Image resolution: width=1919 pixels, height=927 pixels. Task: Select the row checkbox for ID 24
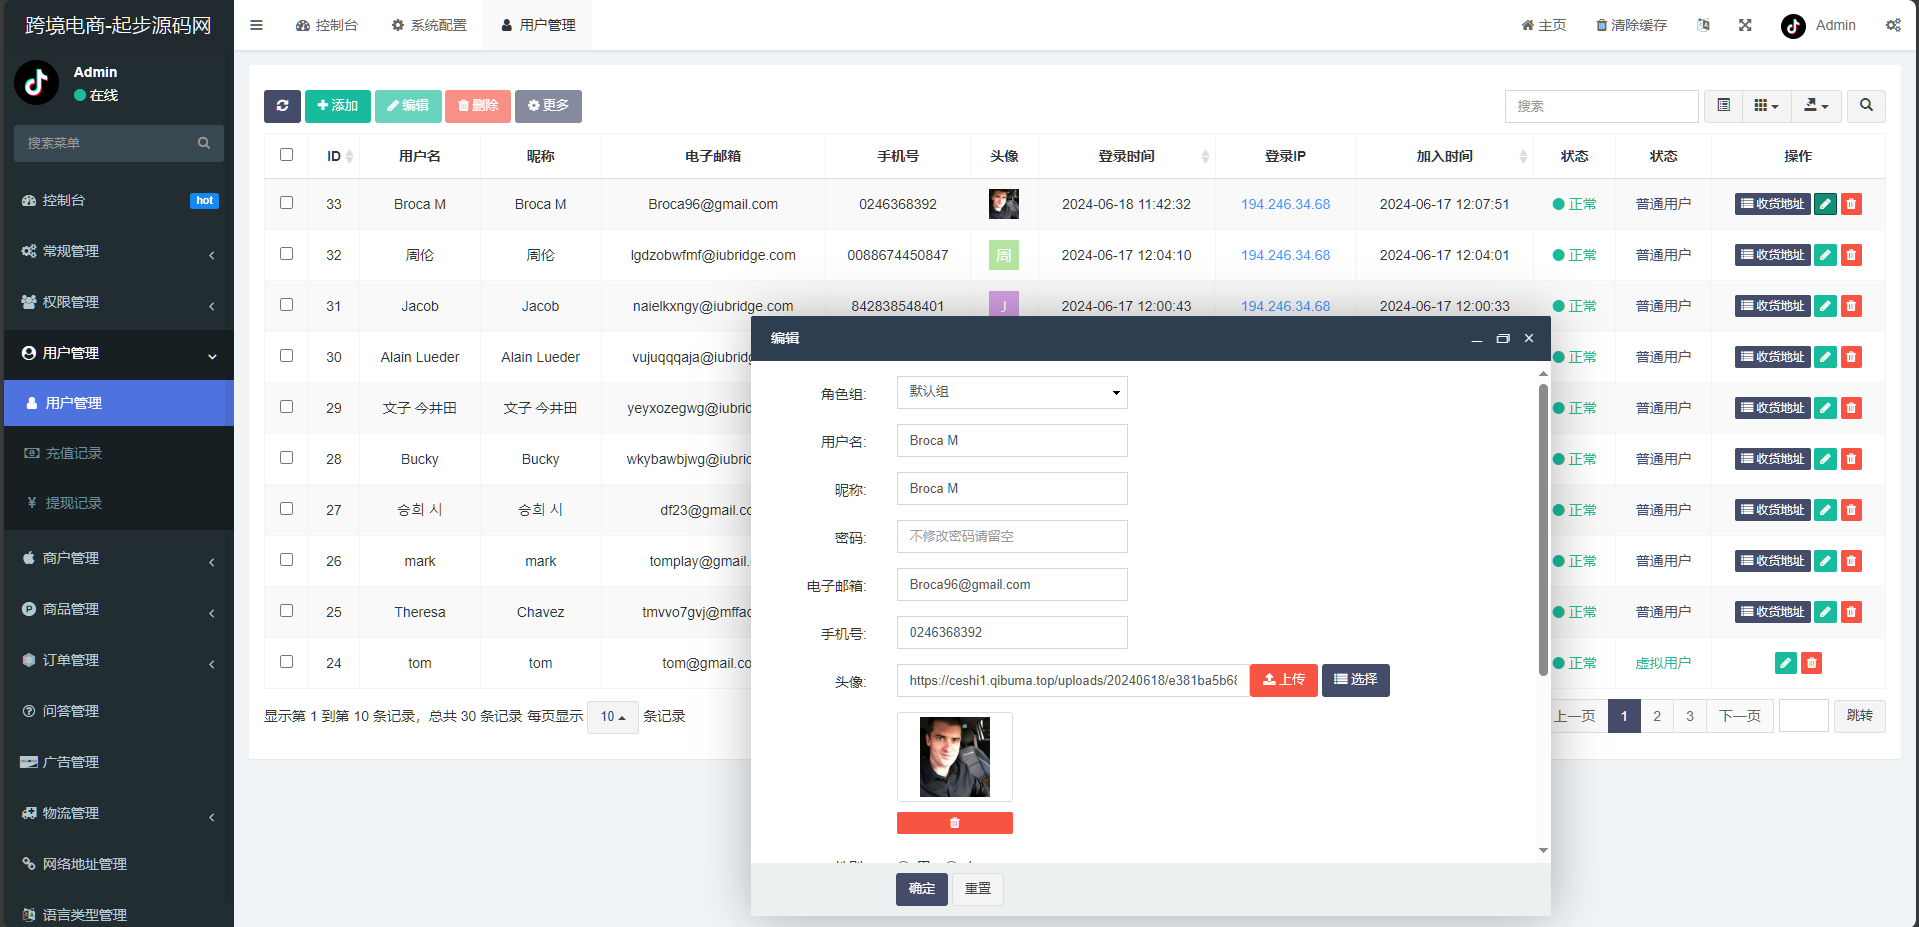coord(287,662)
